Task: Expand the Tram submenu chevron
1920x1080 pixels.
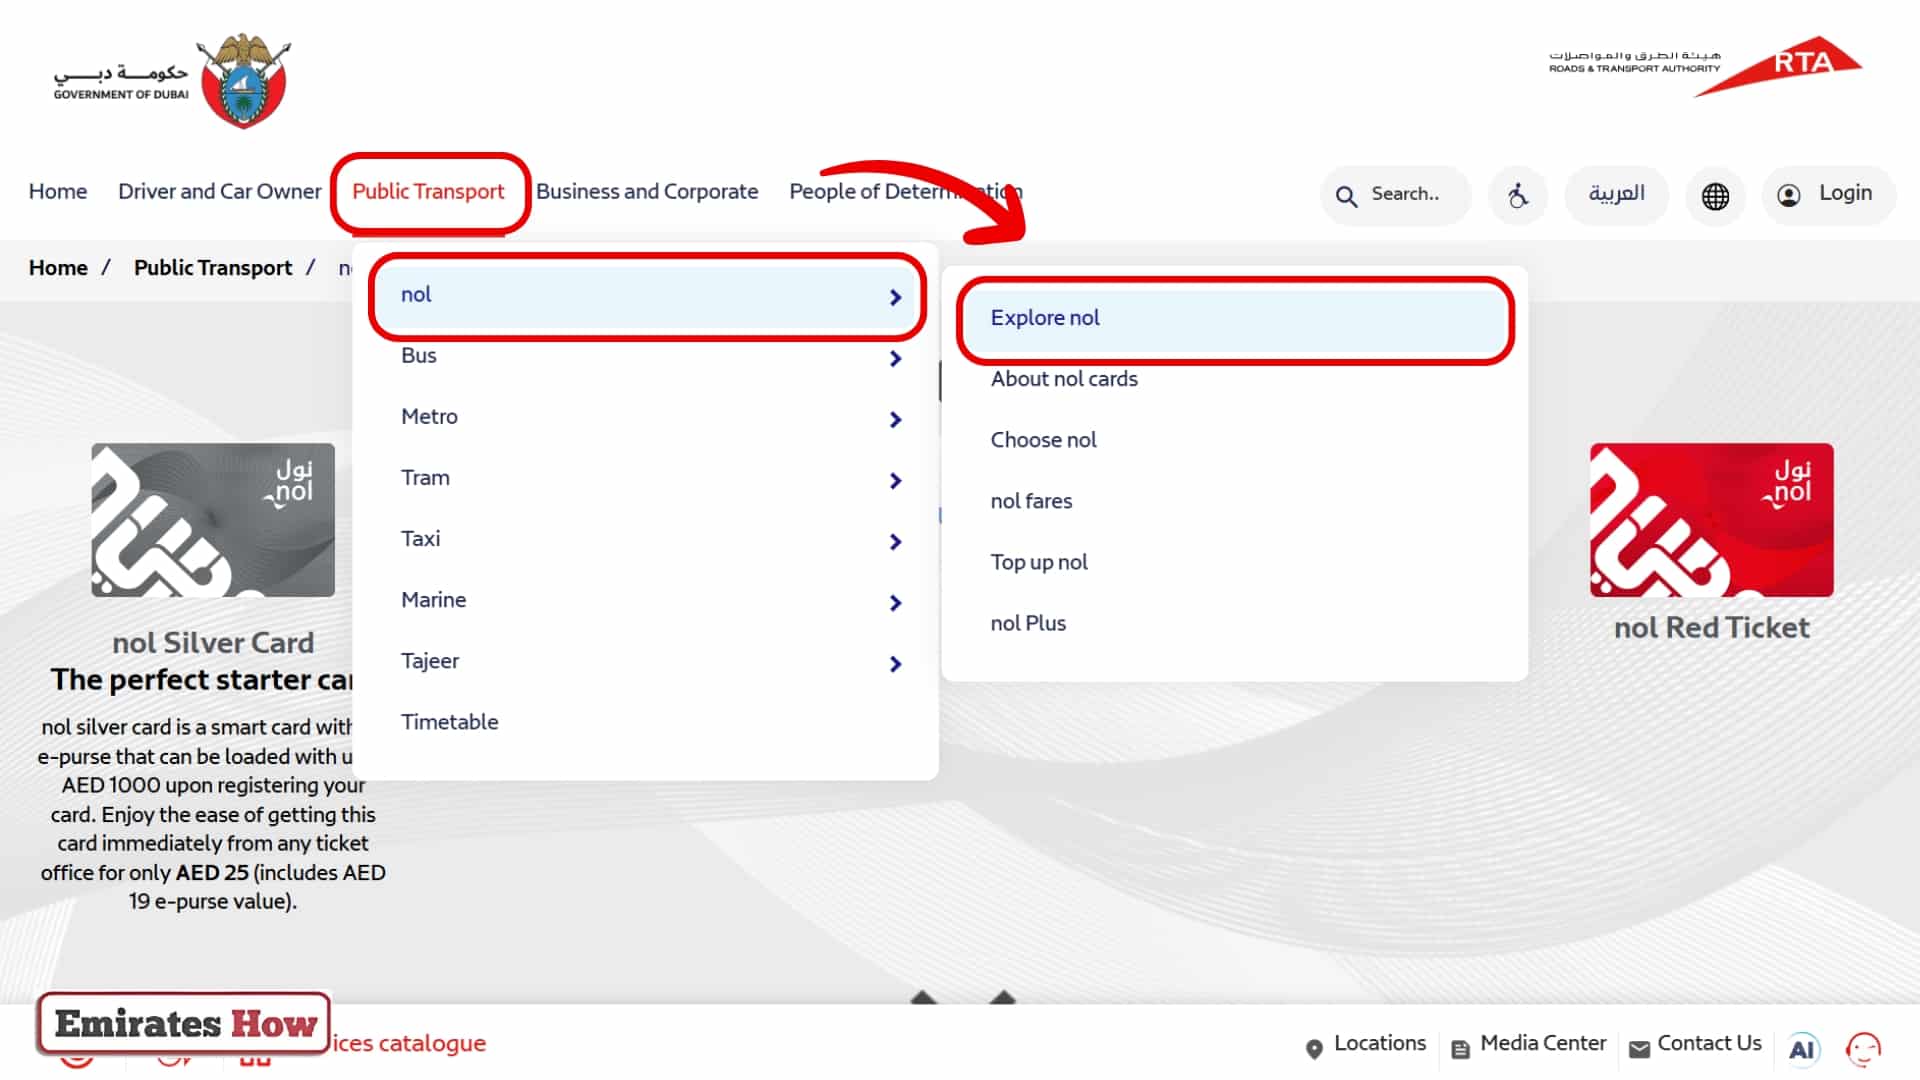Action: click(x=896, y=480)
